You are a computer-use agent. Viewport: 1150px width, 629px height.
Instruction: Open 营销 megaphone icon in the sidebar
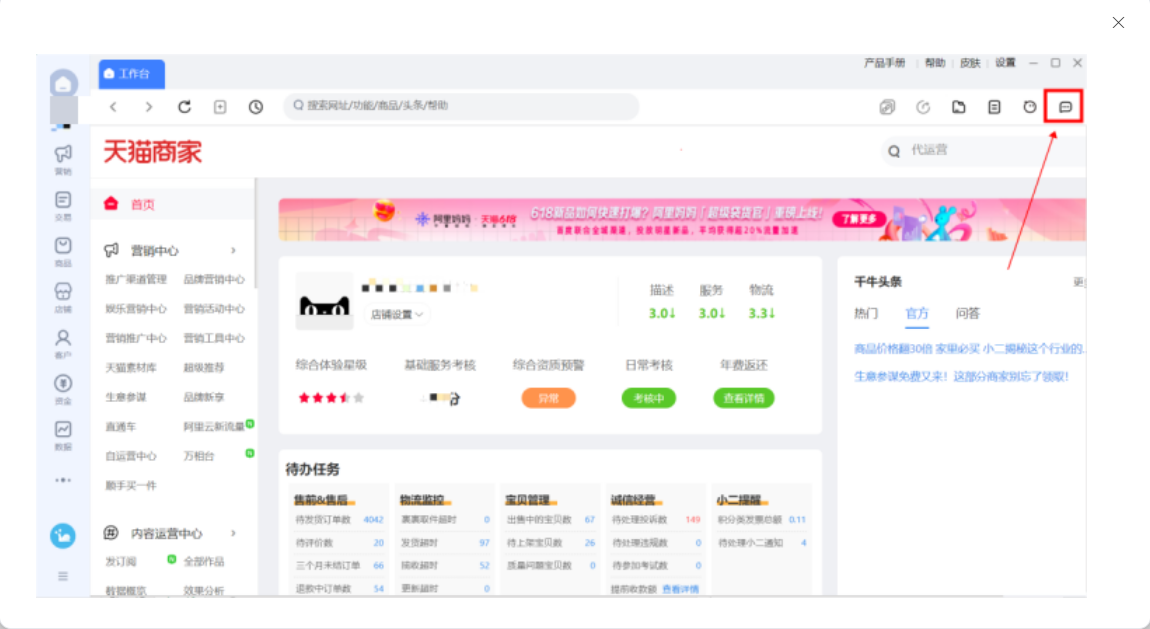point(63,158)
